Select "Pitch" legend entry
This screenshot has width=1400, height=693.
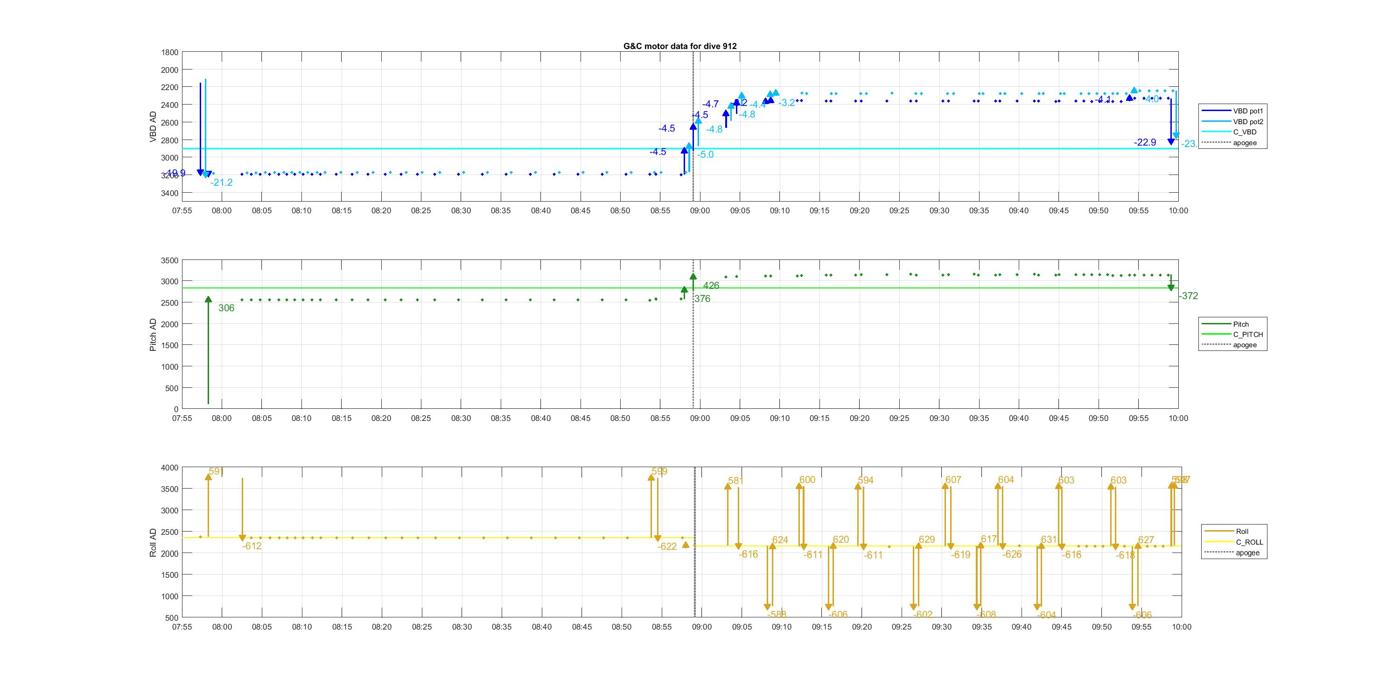[x=1227, y=324]
